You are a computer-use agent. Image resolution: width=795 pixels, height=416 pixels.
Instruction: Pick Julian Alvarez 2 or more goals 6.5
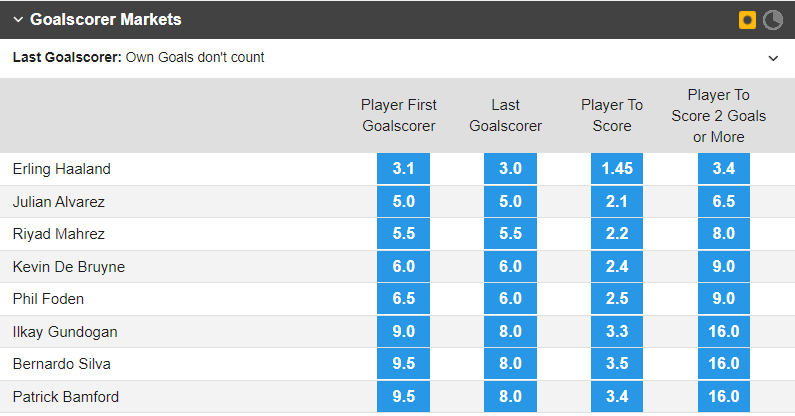click(x=724, y=201)
